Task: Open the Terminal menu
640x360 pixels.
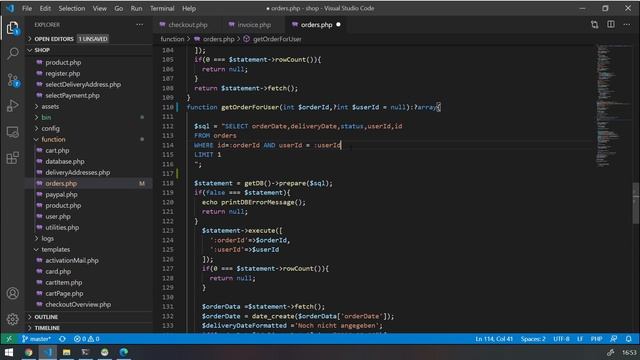Action: pyautogui.click(x=162, y=8)
